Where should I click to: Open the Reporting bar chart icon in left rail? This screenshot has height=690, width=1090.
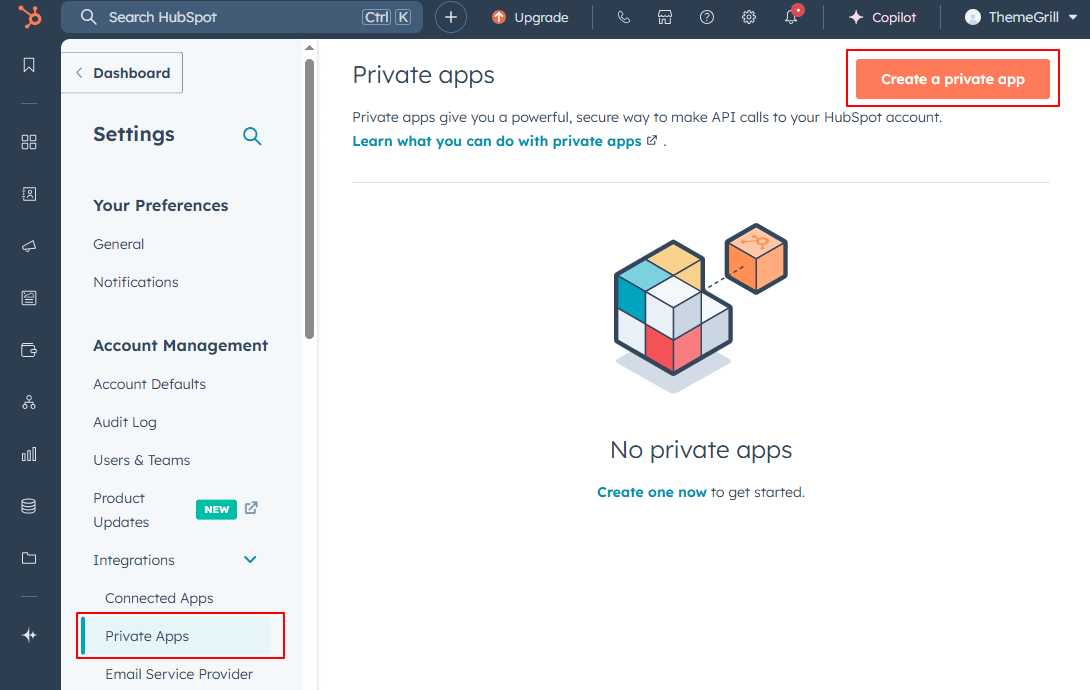click(x=29, y=454)
